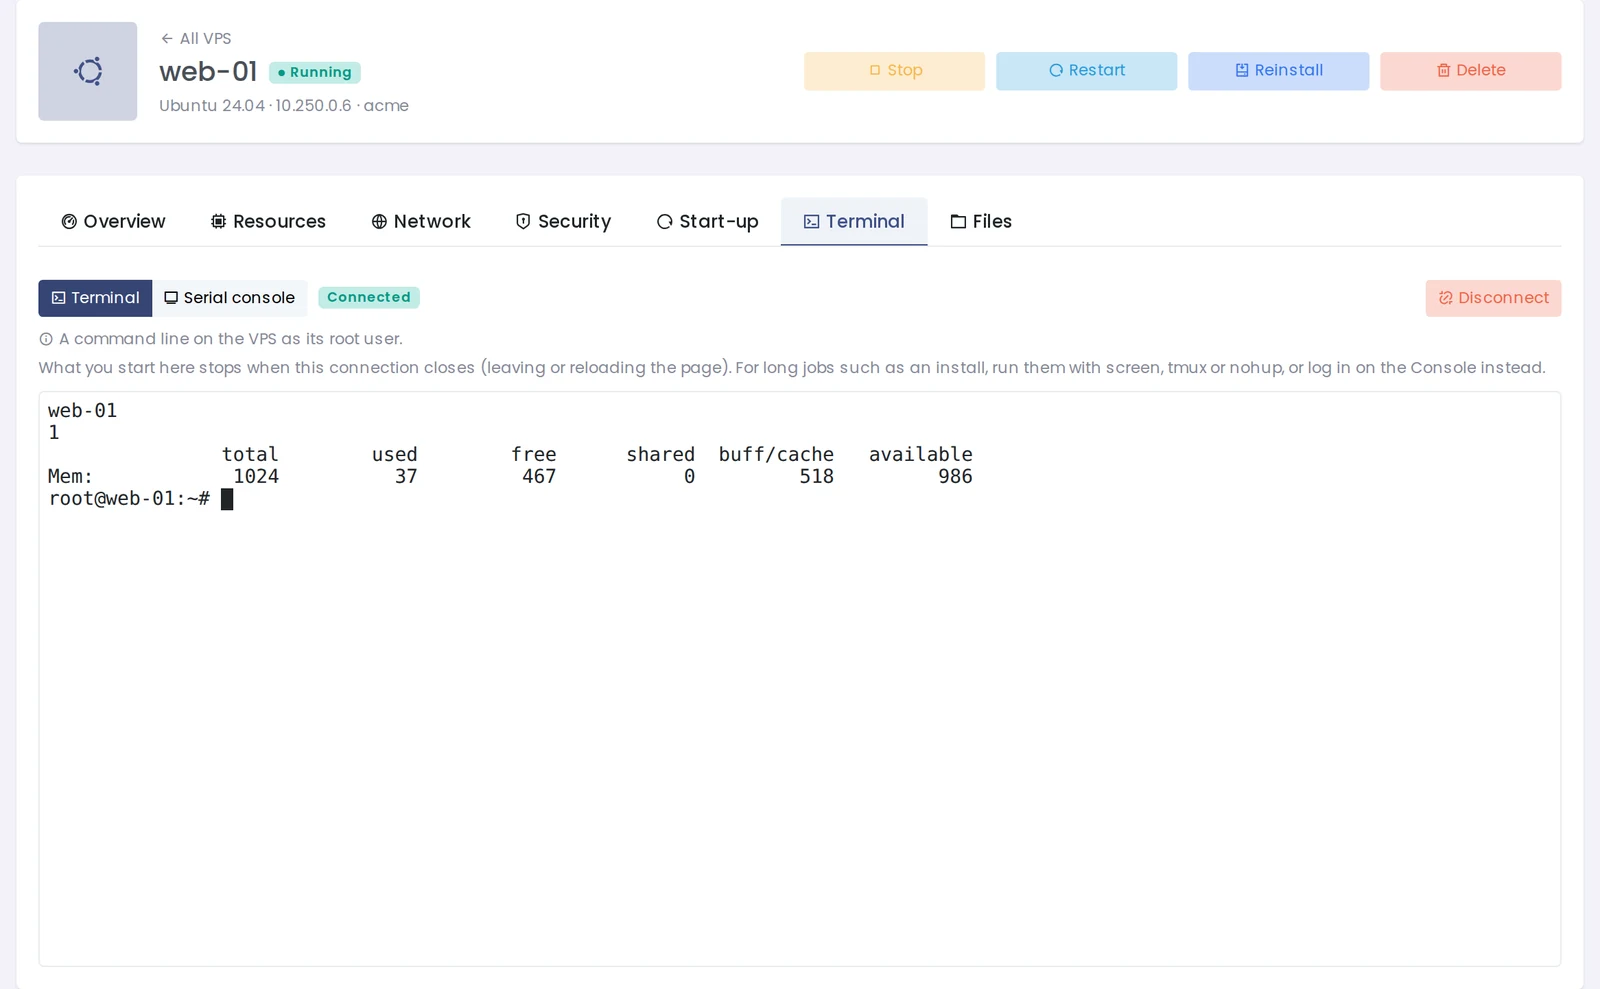Click the free memory value 467
The image size is (1600, 989).
point(539,477)
